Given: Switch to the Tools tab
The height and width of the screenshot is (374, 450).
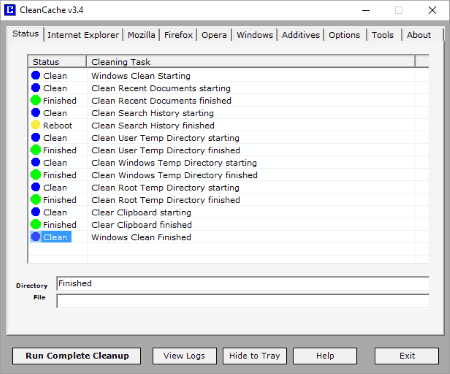Looking at the screenshot, I should tap(383, 35).
